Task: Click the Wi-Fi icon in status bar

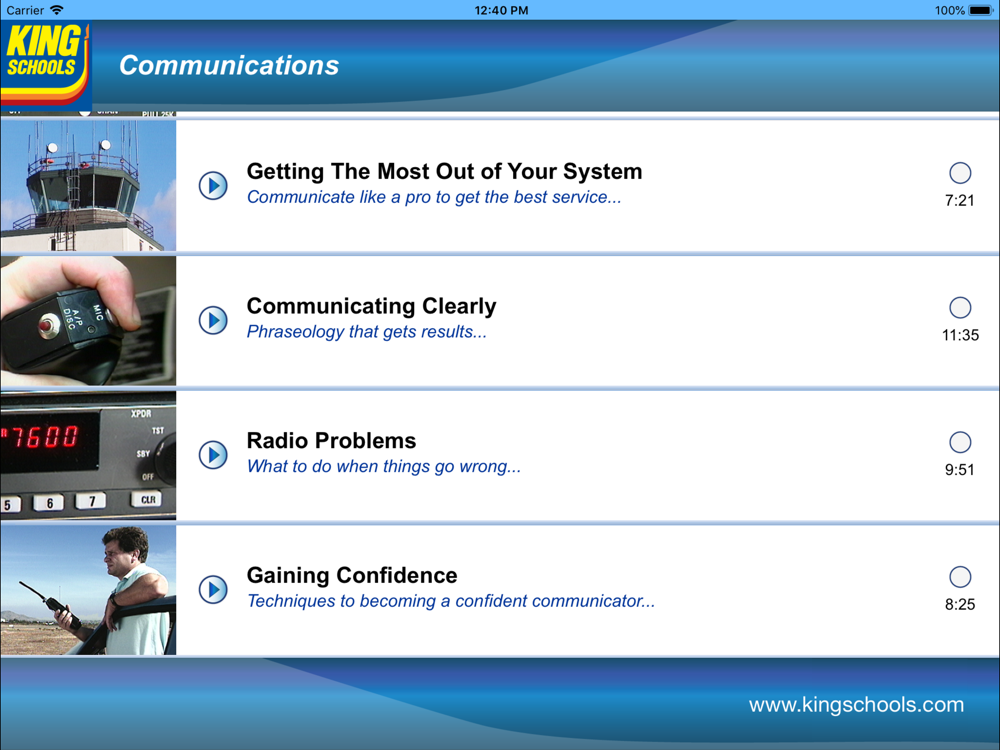Action: pos(56,10)
